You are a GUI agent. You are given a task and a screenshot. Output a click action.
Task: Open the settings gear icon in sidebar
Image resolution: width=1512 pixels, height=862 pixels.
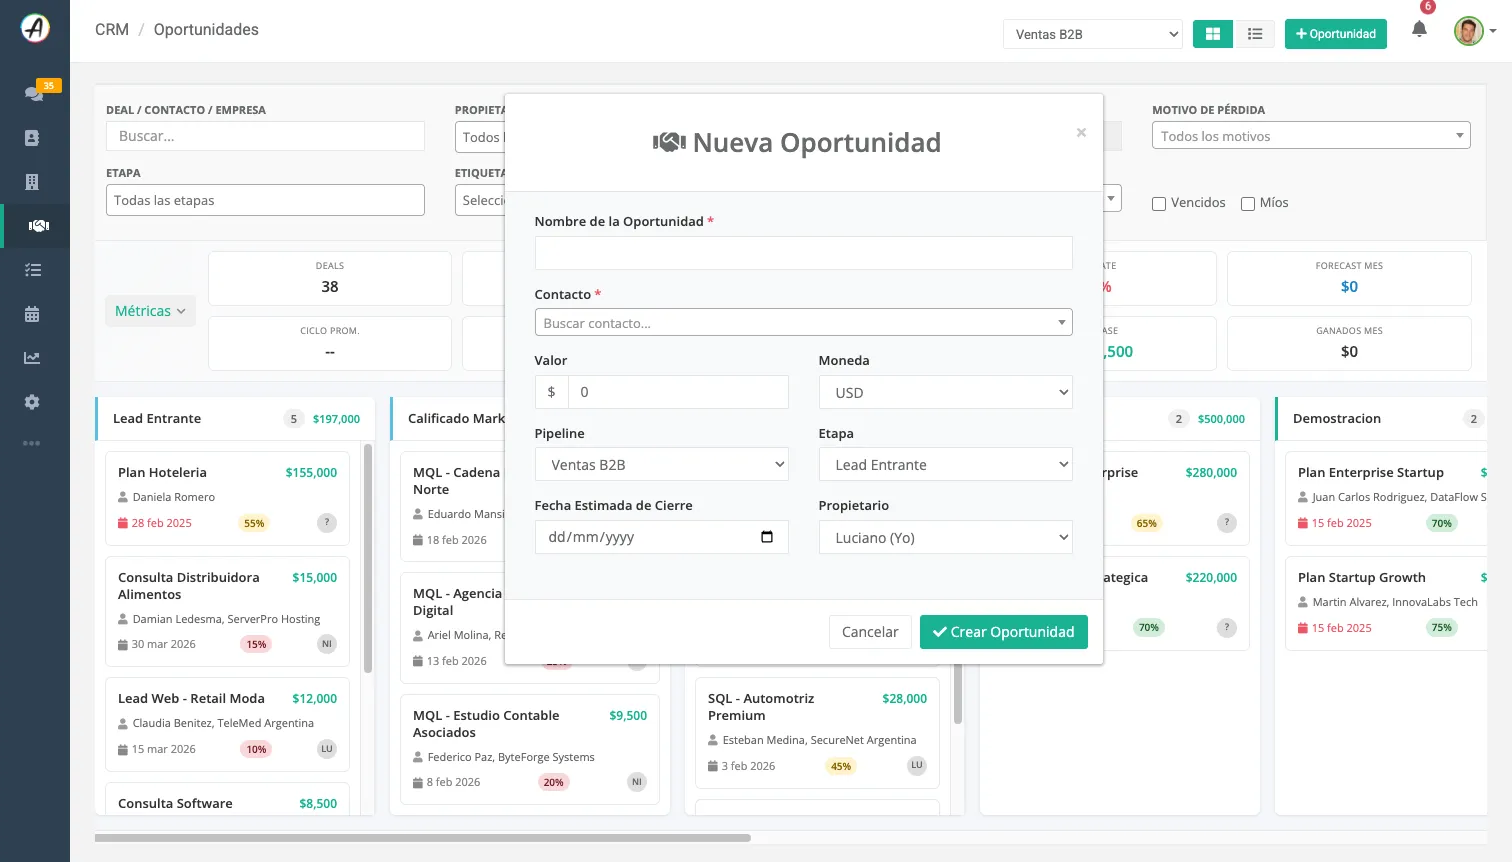coord(32,402)
